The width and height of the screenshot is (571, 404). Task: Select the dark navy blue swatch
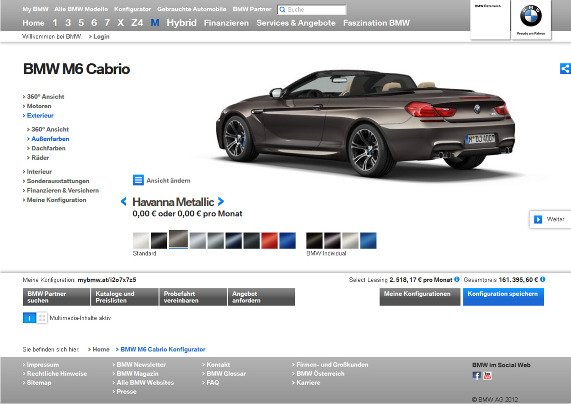pos(233,241)
